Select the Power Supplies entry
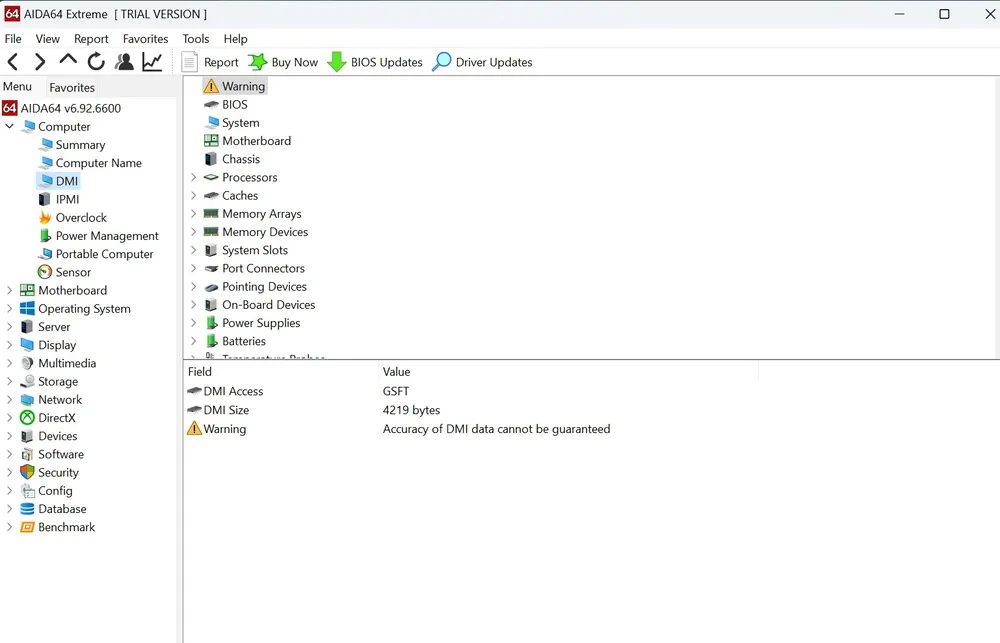 (x=261, y=323)
